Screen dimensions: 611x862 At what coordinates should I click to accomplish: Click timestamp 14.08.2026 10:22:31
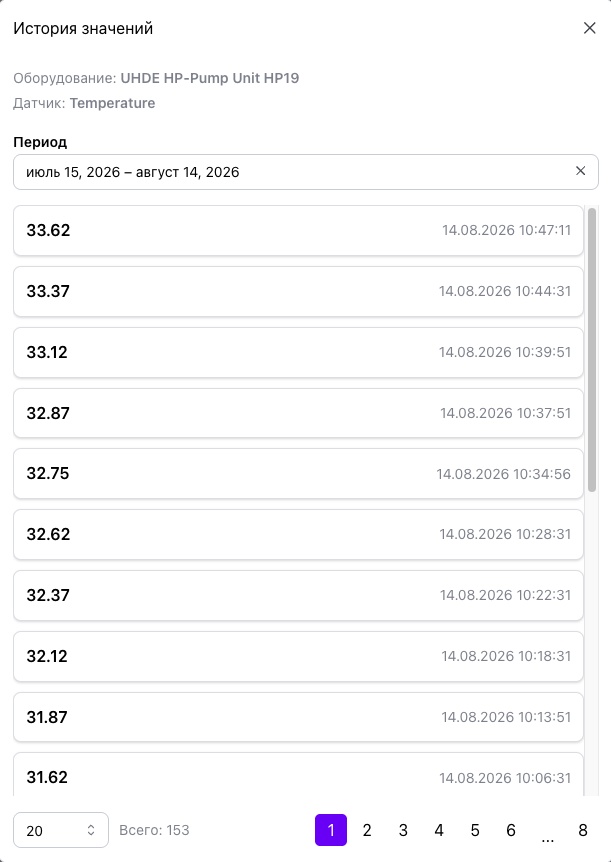click(505, 595)
